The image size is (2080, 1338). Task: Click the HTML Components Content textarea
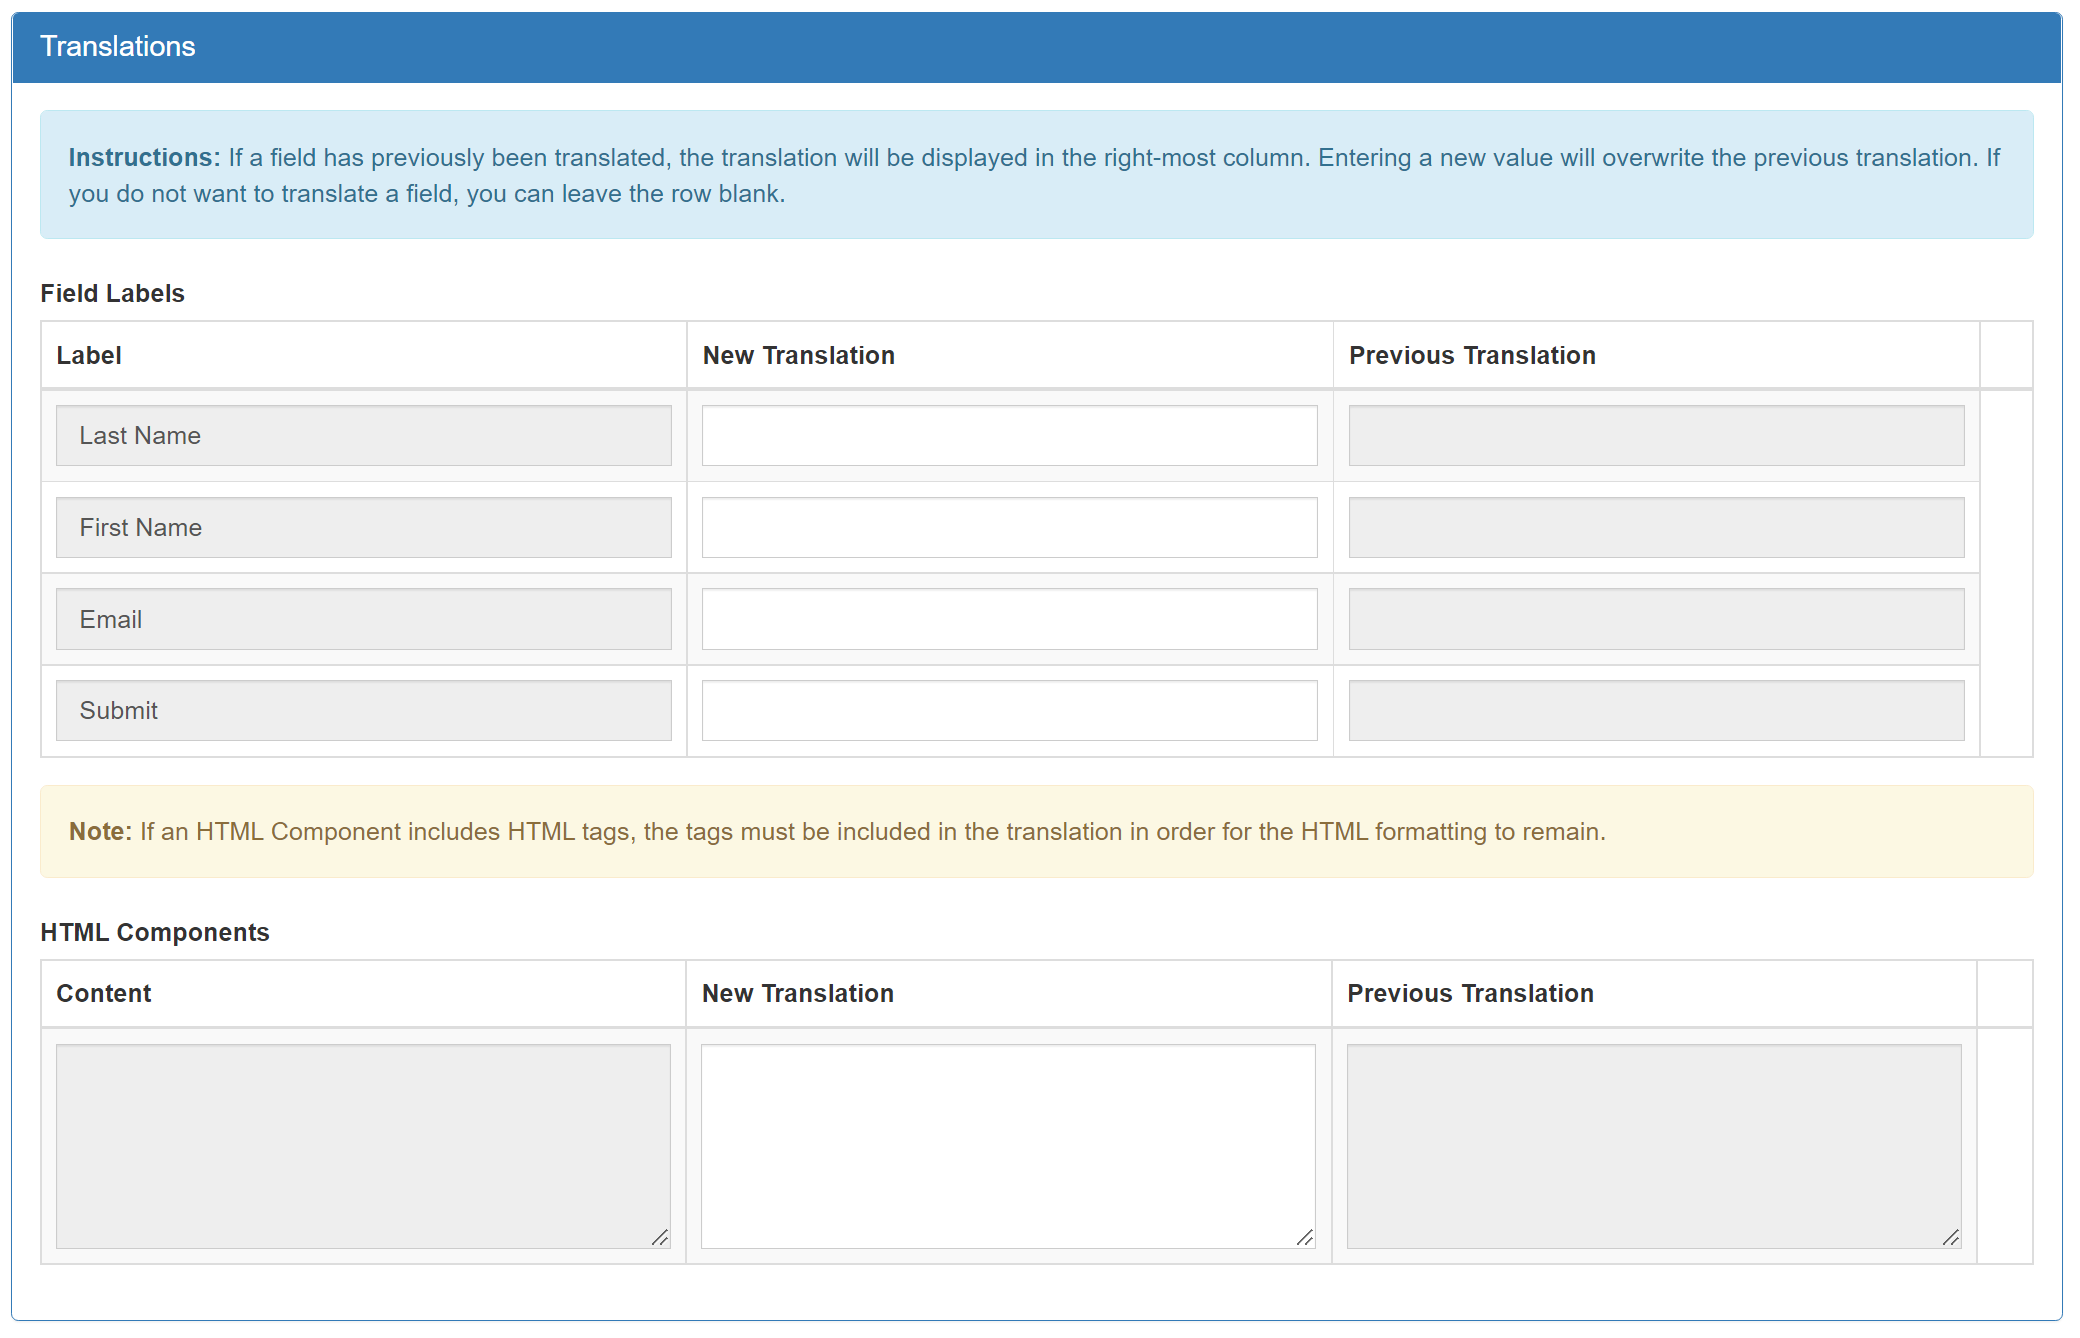click(363, 1145)
